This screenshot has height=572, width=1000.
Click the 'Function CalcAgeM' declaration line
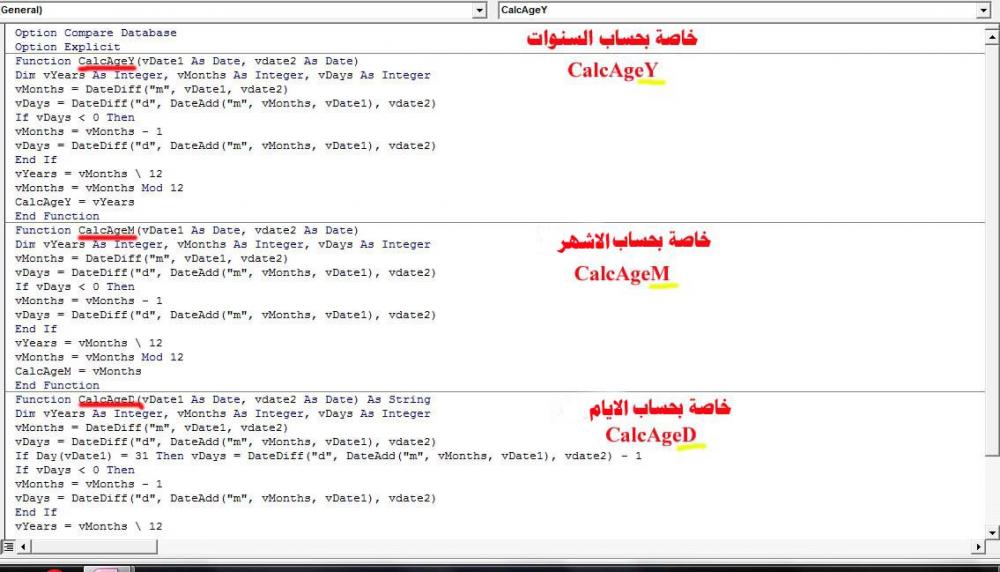click(x=187, y=230)
